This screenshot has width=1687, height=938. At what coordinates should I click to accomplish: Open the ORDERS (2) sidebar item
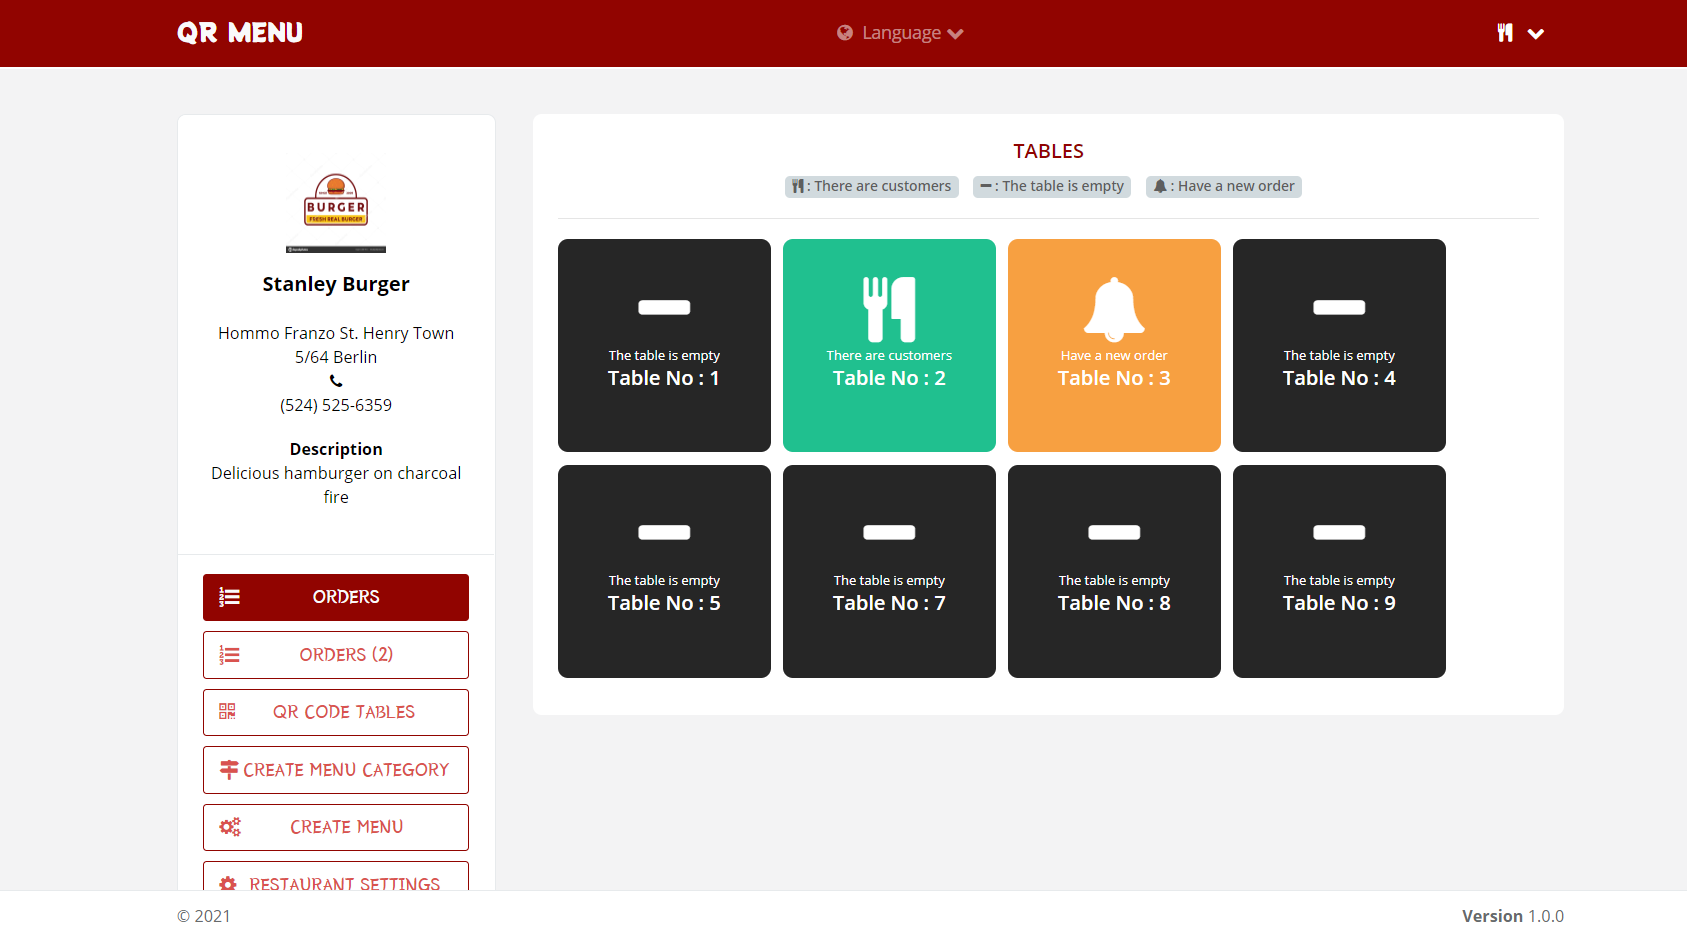click(336, 655)
